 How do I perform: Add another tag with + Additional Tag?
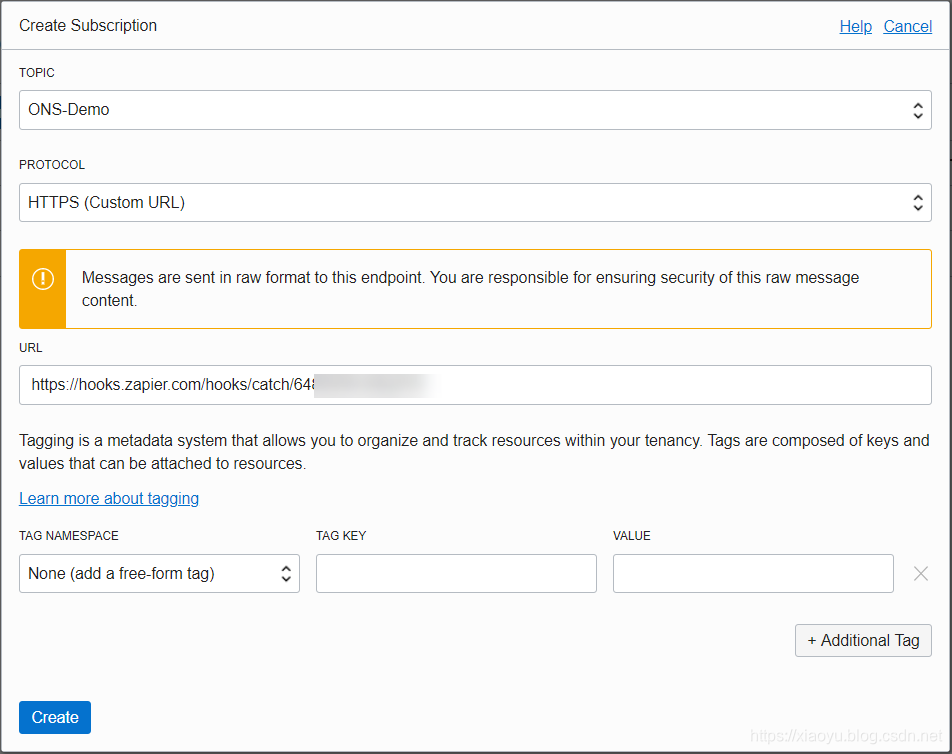click(863, 640)
